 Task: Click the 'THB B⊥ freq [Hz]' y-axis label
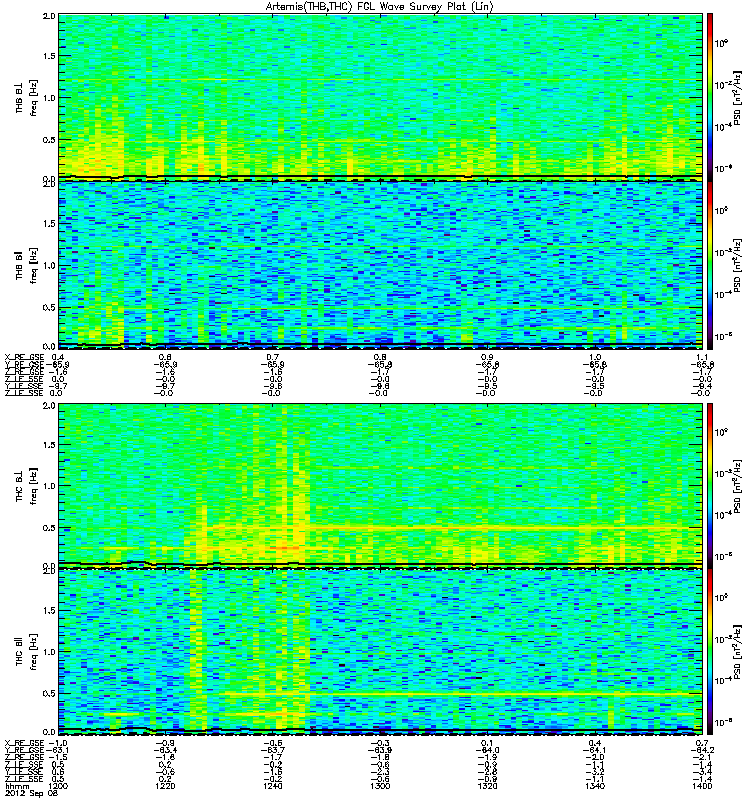[27, 97]
